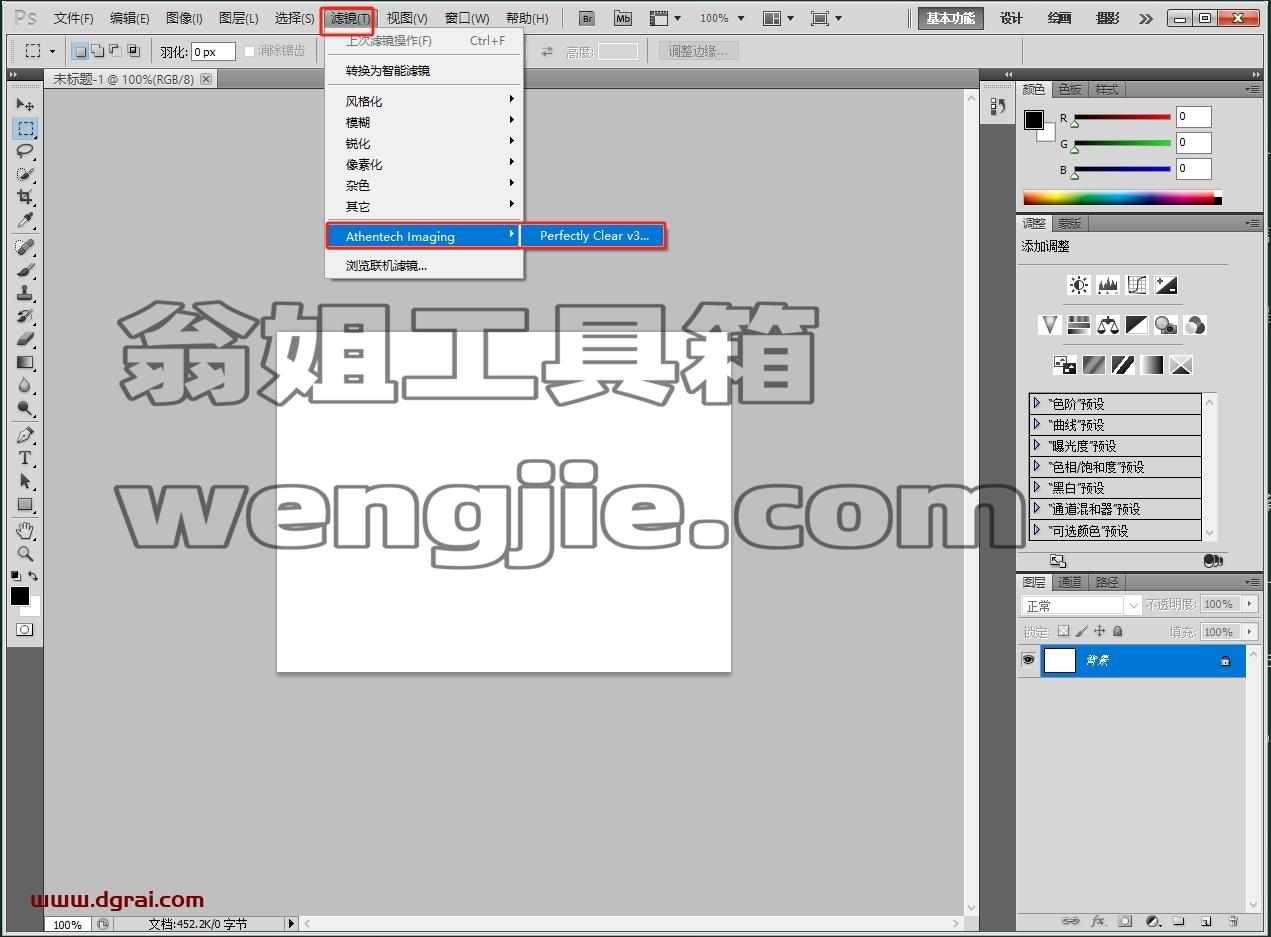The image size is (1271, 937).
Task: Select the Gradient tool
Action: point(25,362)
